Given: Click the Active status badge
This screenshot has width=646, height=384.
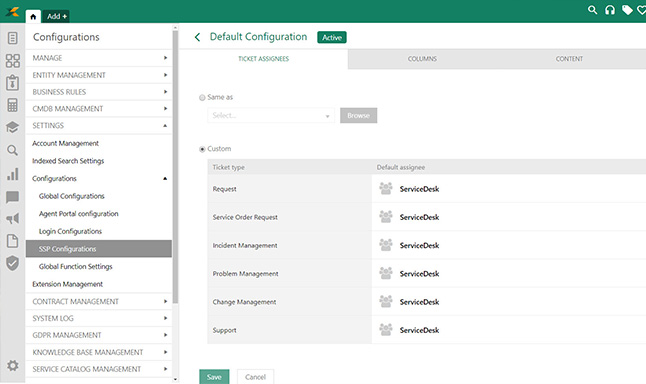Looking at the screenshot, I should [332, 37].
